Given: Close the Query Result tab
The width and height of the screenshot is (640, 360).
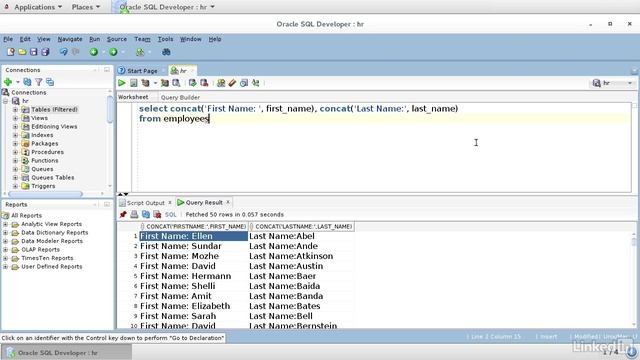Looking at the screenshot, I should pos(228,202).
